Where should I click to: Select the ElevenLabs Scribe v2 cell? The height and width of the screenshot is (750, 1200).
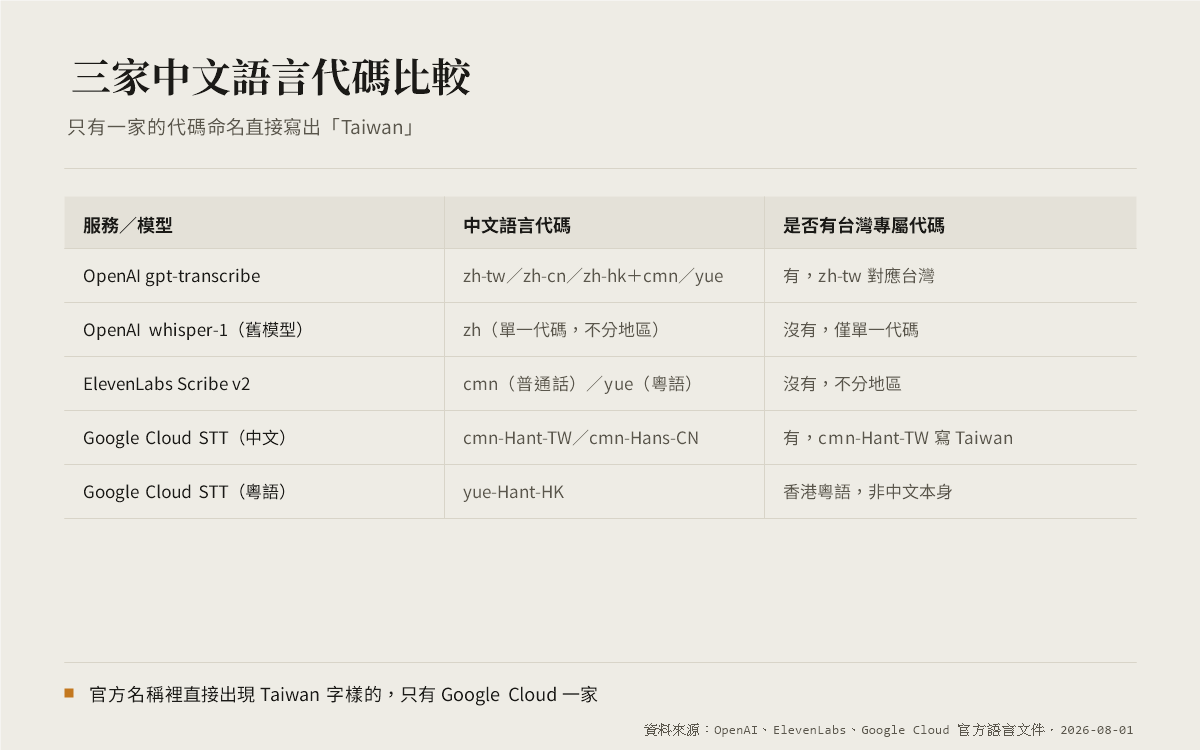pos(254,384)
